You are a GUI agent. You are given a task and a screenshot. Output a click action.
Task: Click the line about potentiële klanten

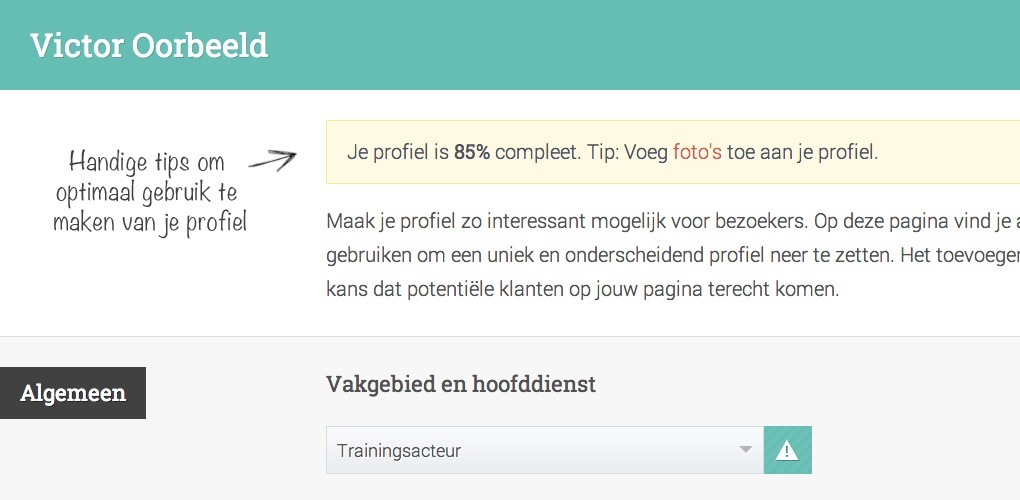coord(583,289)
